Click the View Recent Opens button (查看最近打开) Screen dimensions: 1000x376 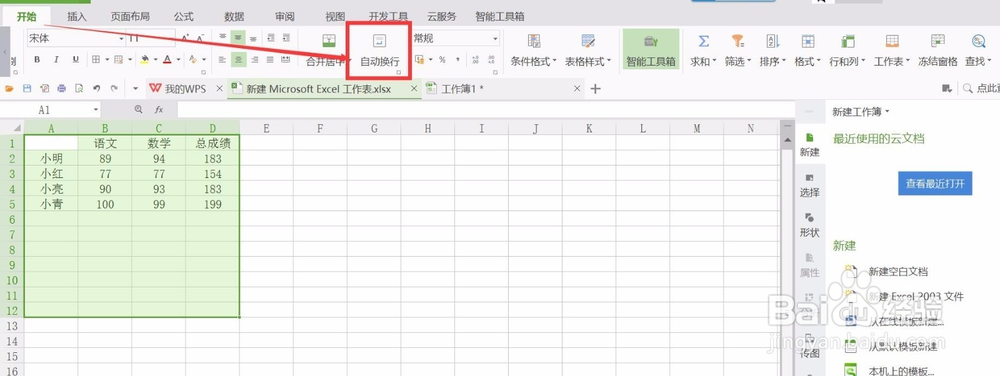[935, 184]
